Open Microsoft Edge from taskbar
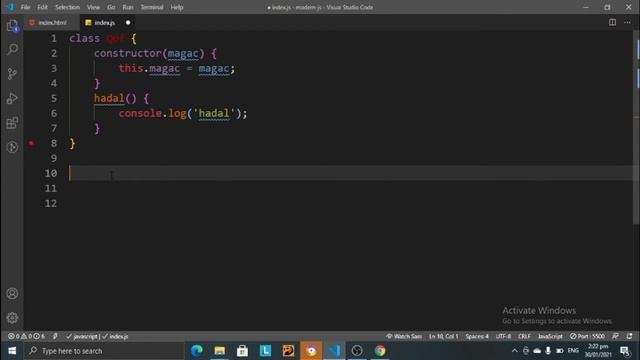Viewport: 640px width, 360px height. point(197,351)
